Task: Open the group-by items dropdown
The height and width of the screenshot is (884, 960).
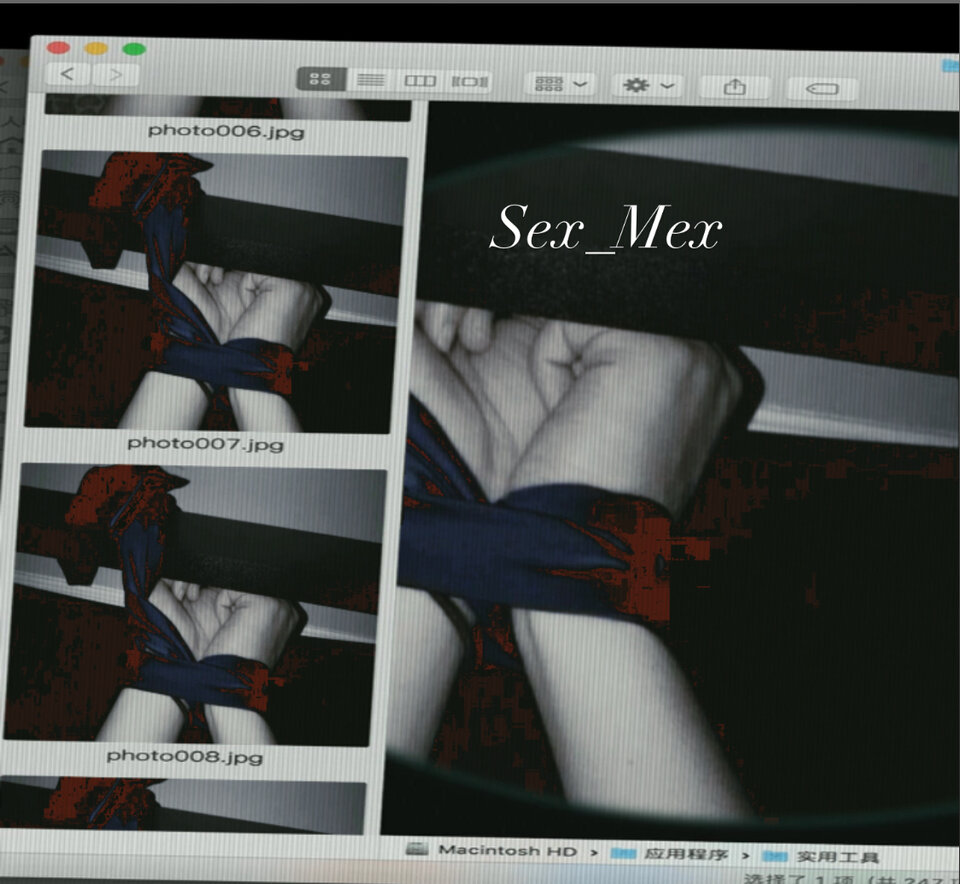Action: 560,84
